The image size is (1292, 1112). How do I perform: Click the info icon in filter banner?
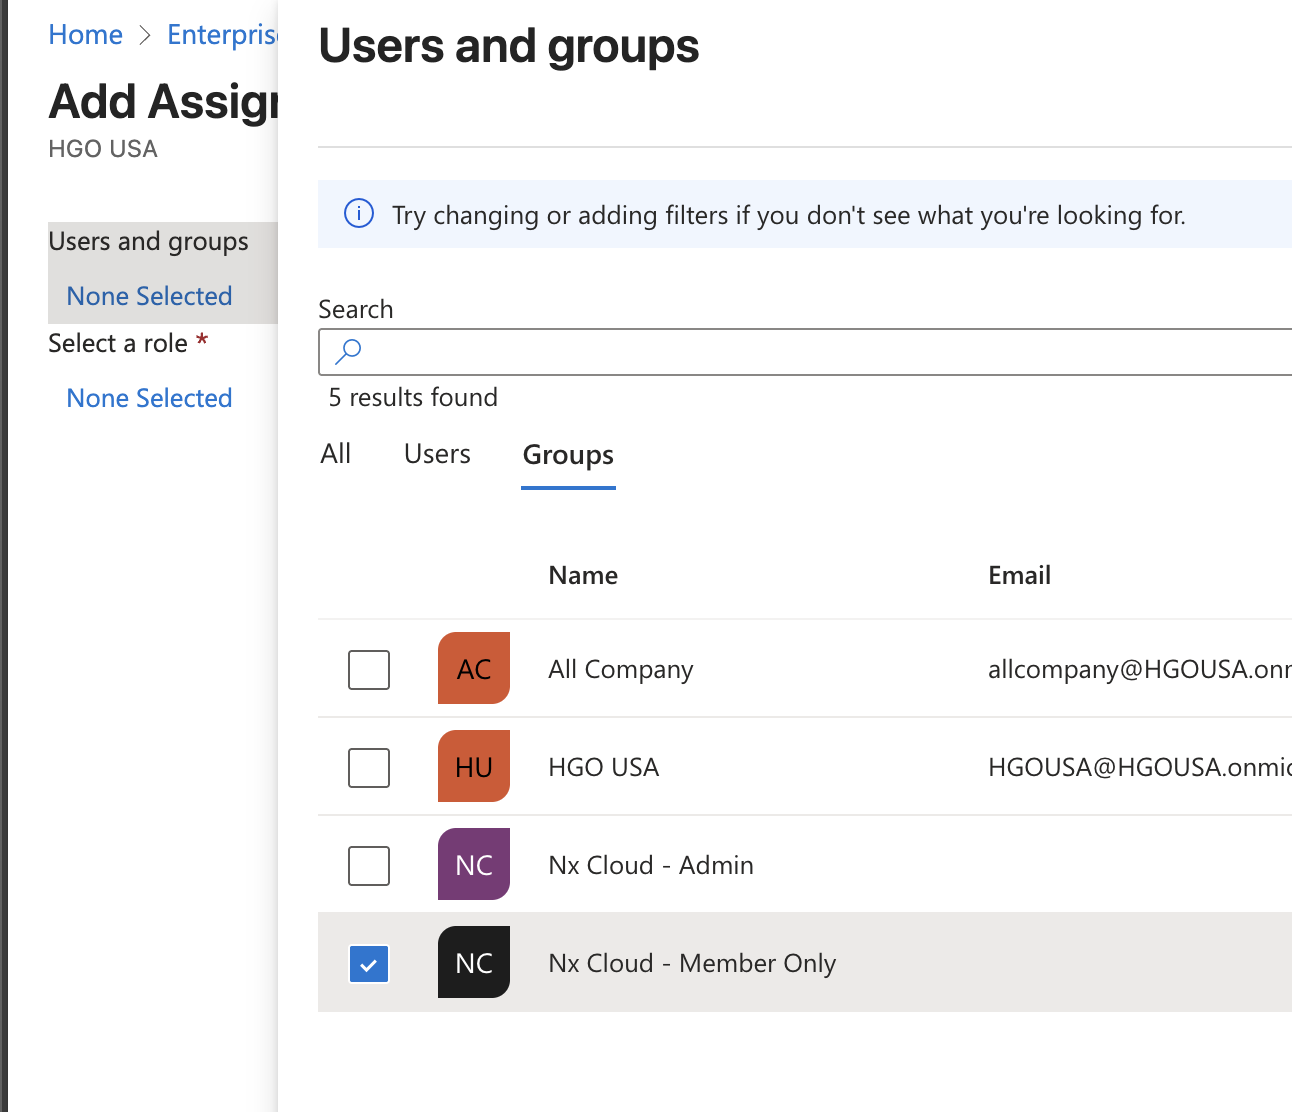359,213
